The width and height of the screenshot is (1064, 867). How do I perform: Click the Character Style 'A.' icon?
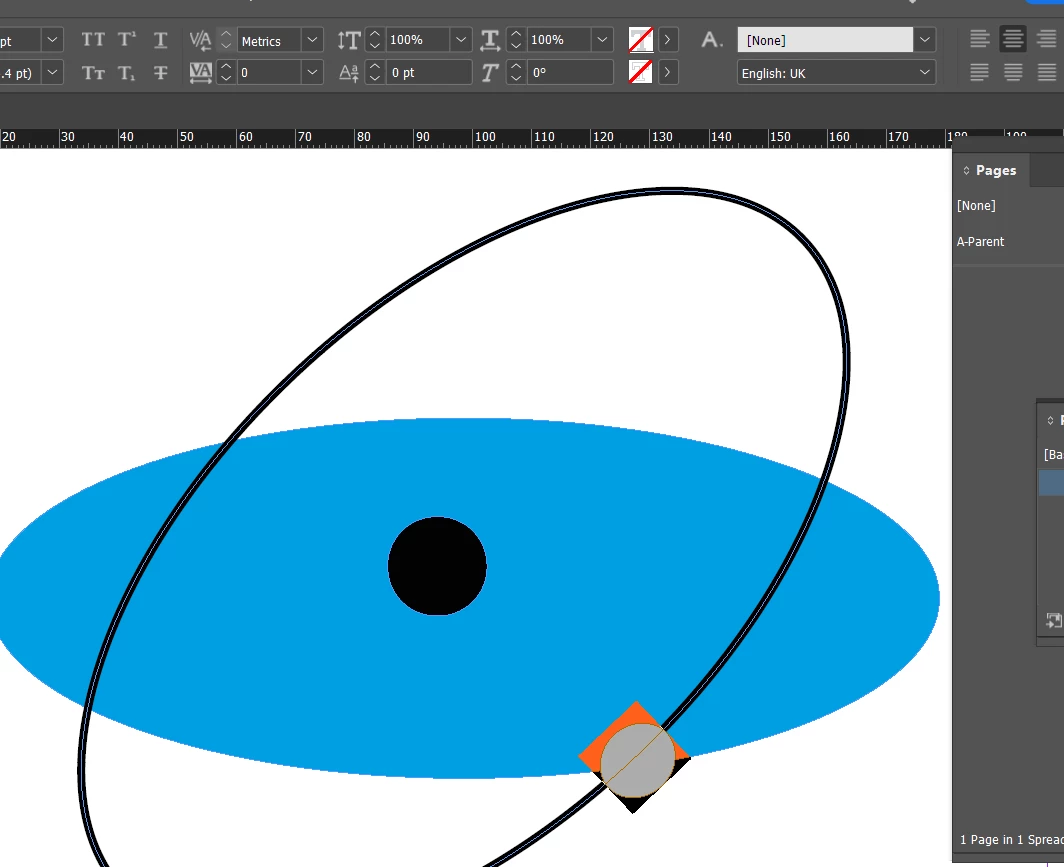coord(711,40)
